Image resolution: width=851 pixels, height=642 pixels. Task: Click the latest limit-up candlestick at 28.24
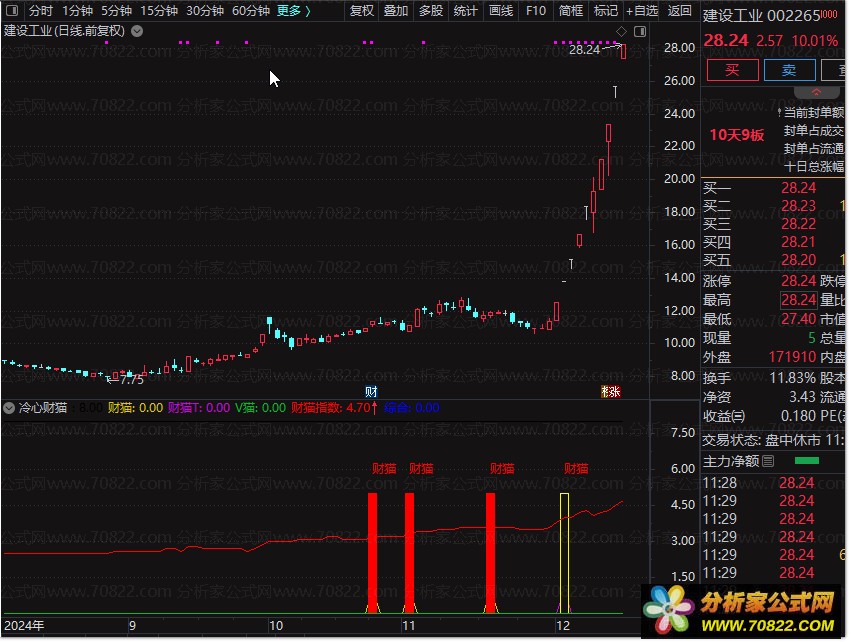coord(624,52)
